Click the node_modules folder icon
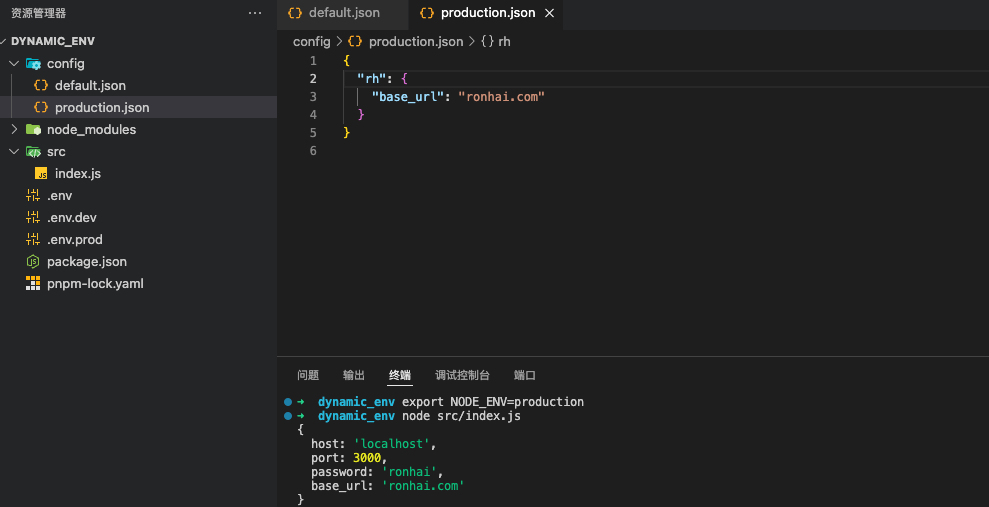 click(x=33, y=129)
